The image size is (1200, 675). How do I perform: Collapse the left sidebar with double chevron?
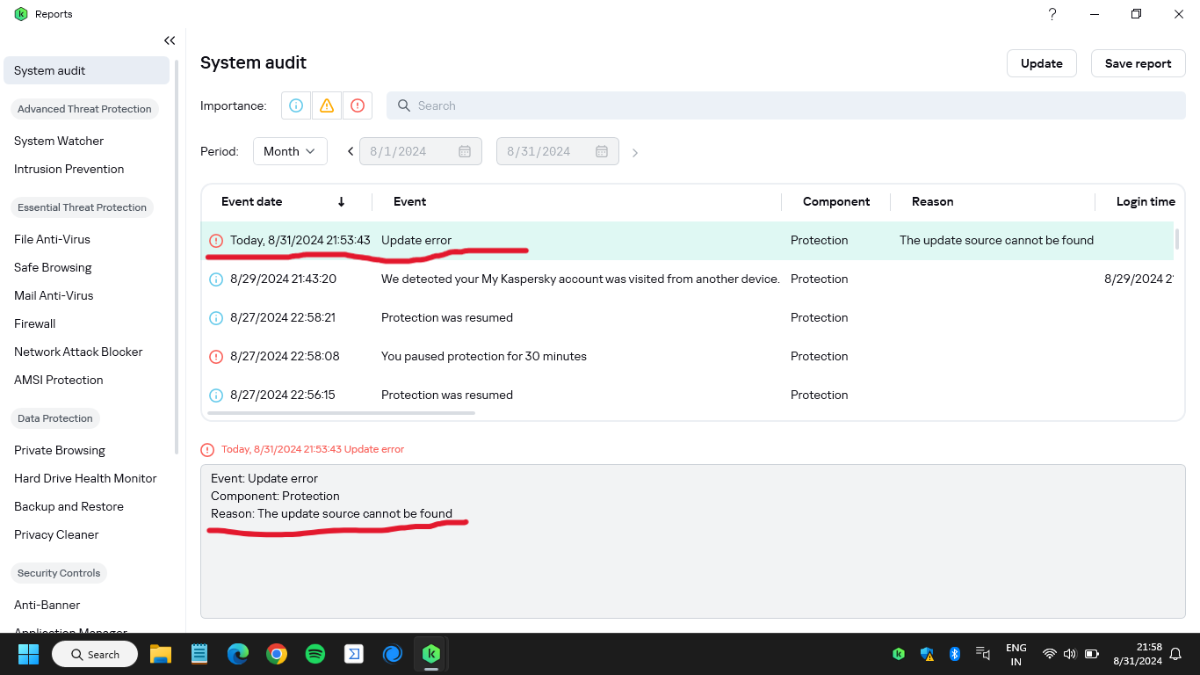169,41
